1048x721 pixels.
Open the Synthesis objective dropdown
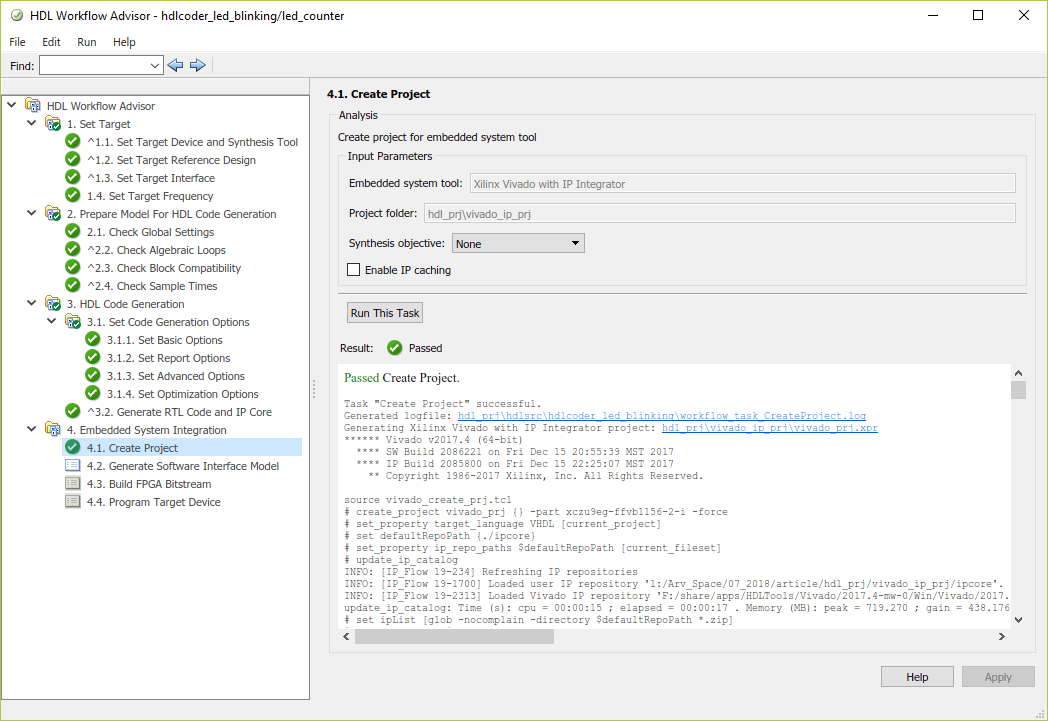pyautogui.click(x=518, y=243)
